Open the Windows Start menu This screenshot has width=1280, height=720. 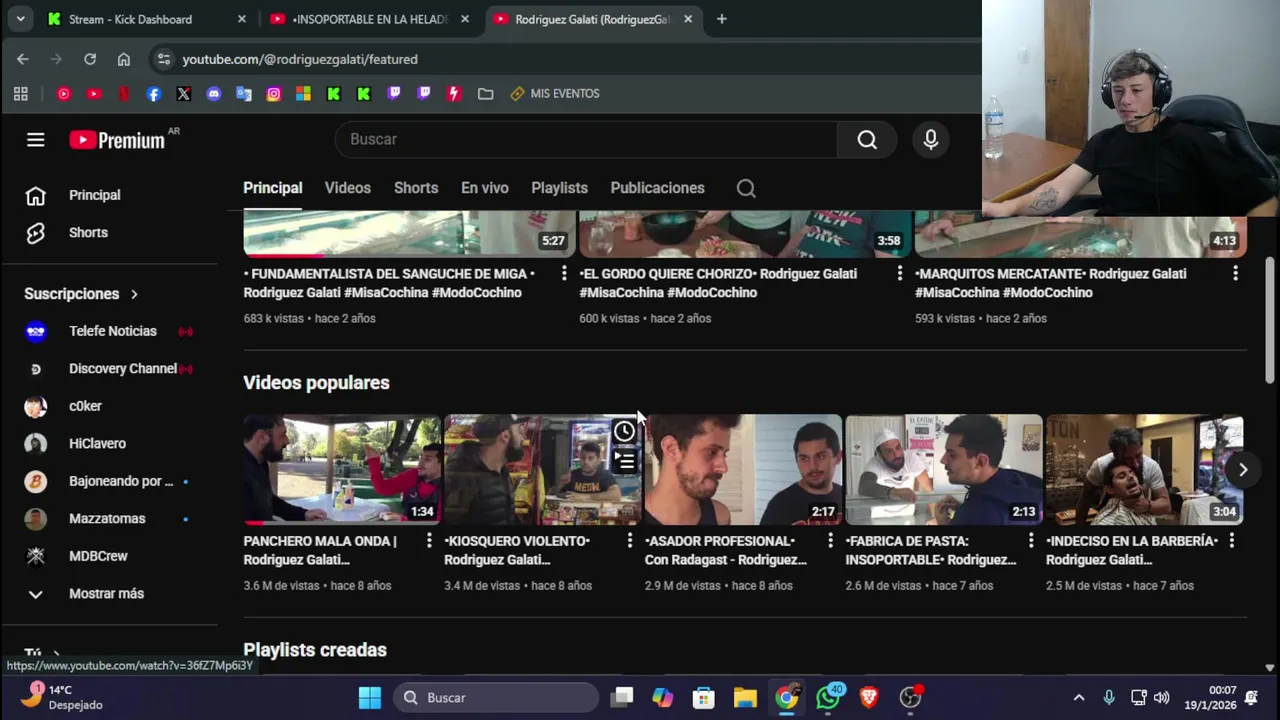tap(370, 698)
